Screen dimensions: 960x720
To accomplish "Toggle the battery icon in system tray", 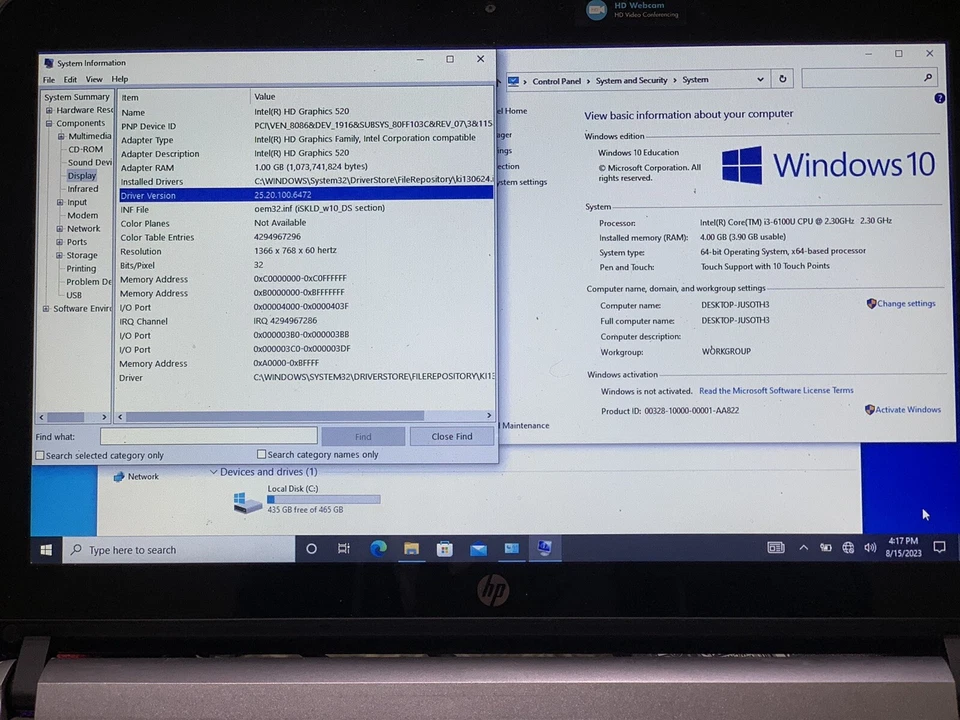I will [825, 548].
